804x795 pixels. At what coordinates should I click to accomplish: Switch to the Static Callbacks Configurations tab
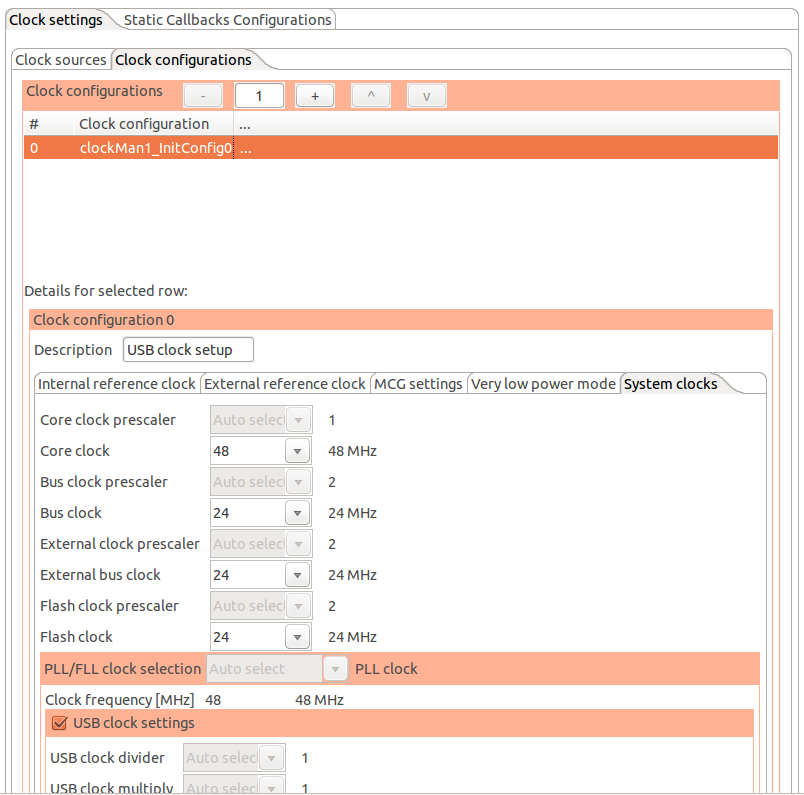227,19
